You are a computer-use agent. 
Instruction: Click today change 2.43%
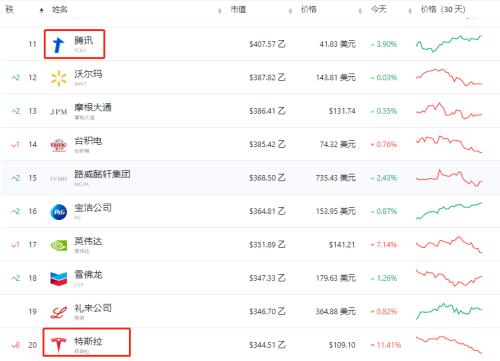(384, 178)
